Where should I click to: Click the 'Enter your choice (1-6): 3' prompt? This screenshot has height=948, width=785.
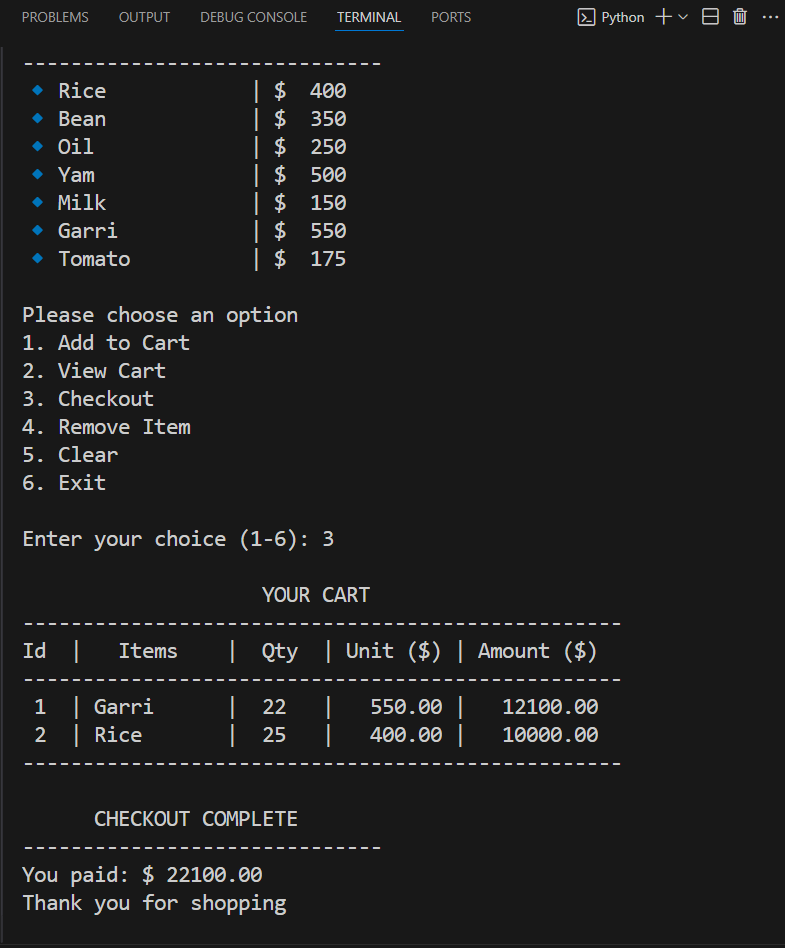point(178,539)
